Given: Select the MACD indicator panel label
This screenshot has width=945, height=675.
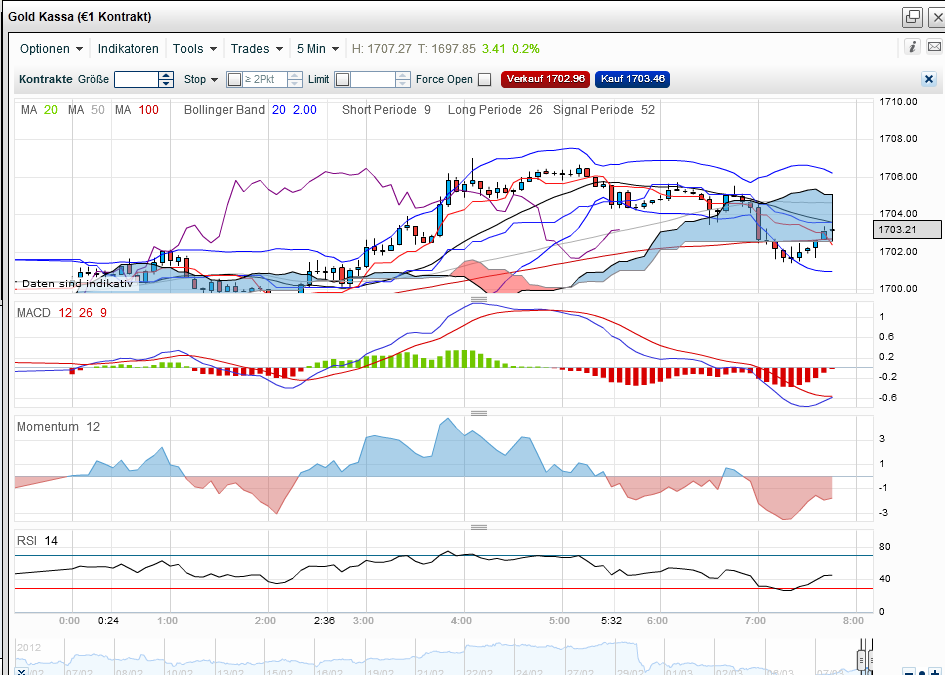Looking at the screenshot, I should [35, 312].
